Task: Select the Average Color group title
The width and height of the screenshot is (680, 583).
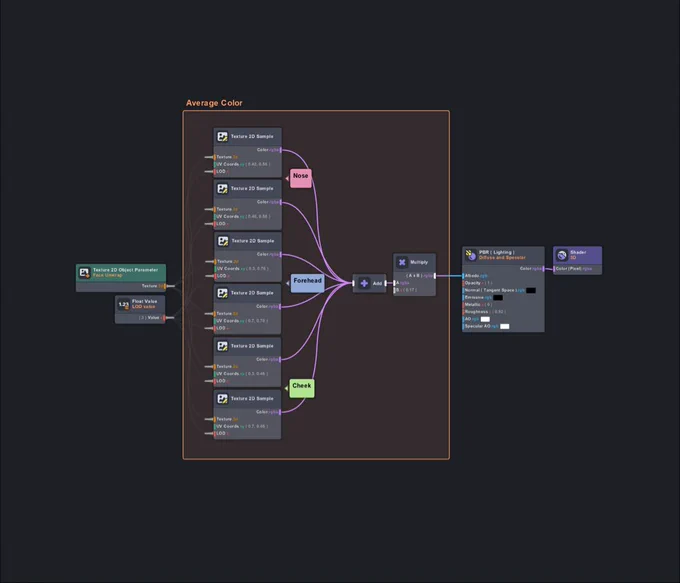Action: (214, 103)
